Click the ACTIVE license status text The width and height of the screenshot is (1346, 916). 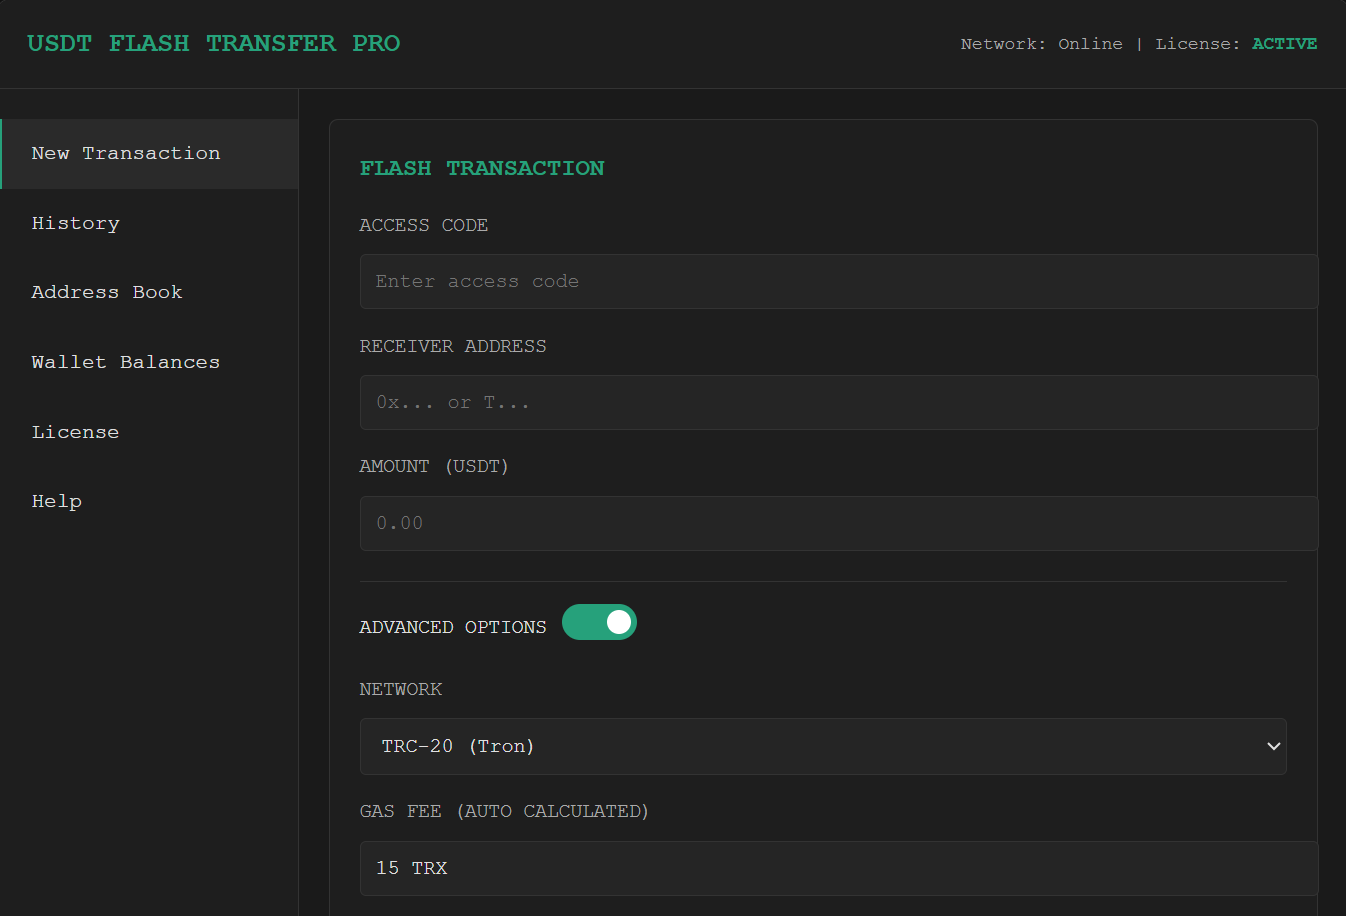click(1284, 44)
